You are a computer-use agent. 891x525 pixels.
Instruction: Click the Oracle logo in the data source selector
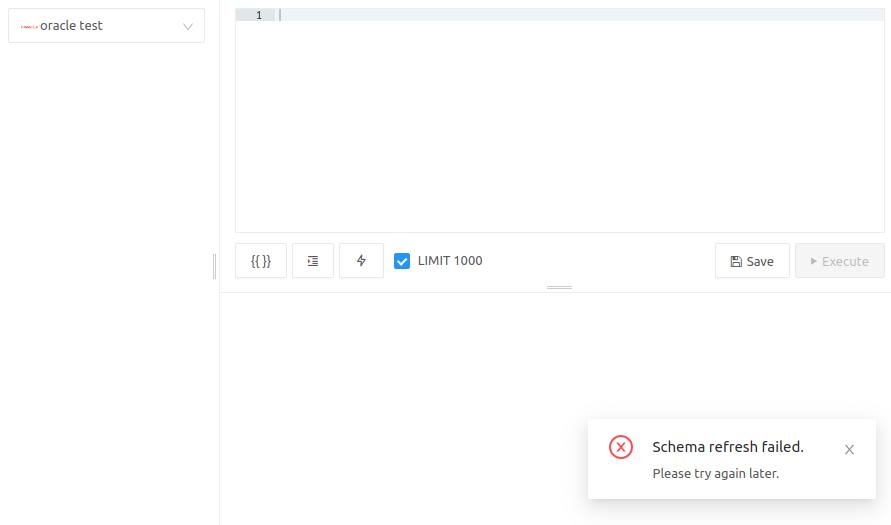(x=30, y=27)
